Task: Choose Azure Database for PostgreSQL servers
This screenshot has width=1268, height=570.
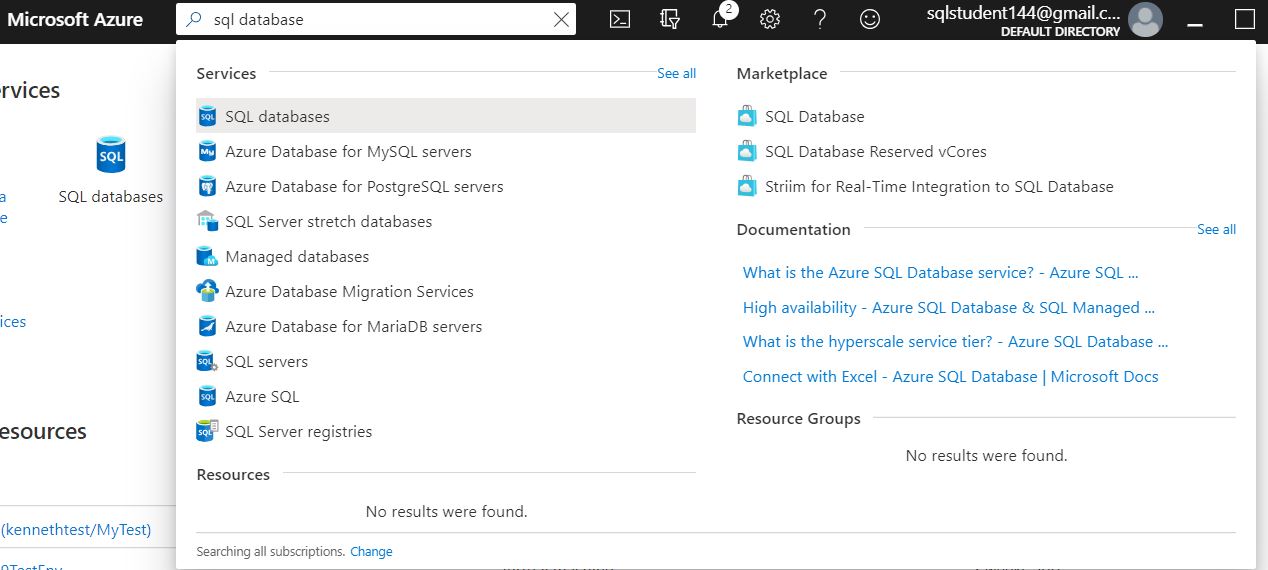Action: 364,187
